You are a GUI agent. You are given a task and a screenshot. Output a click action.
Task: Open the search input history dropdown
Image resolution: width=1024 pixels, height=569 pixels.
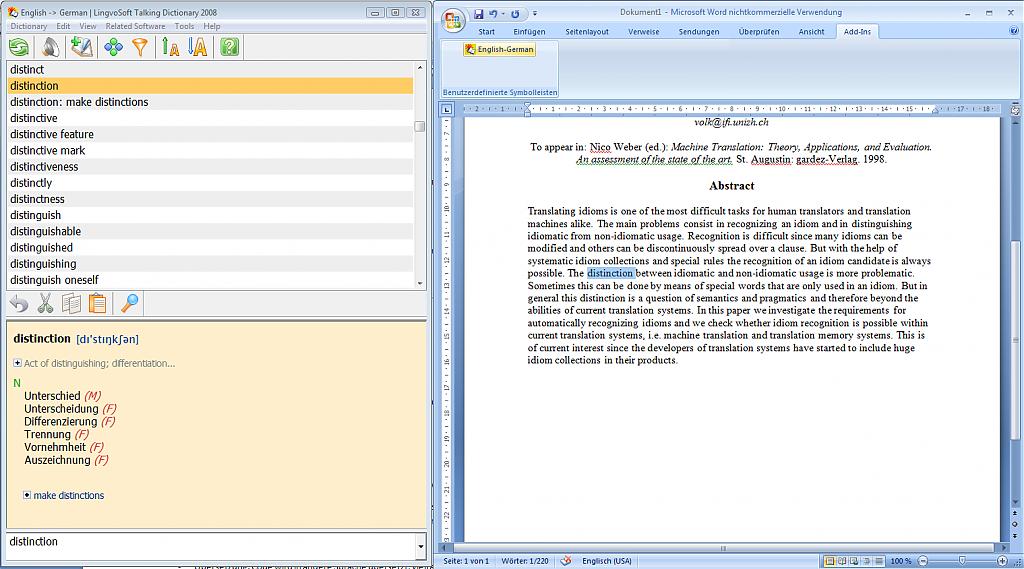(x=420, y=546)
